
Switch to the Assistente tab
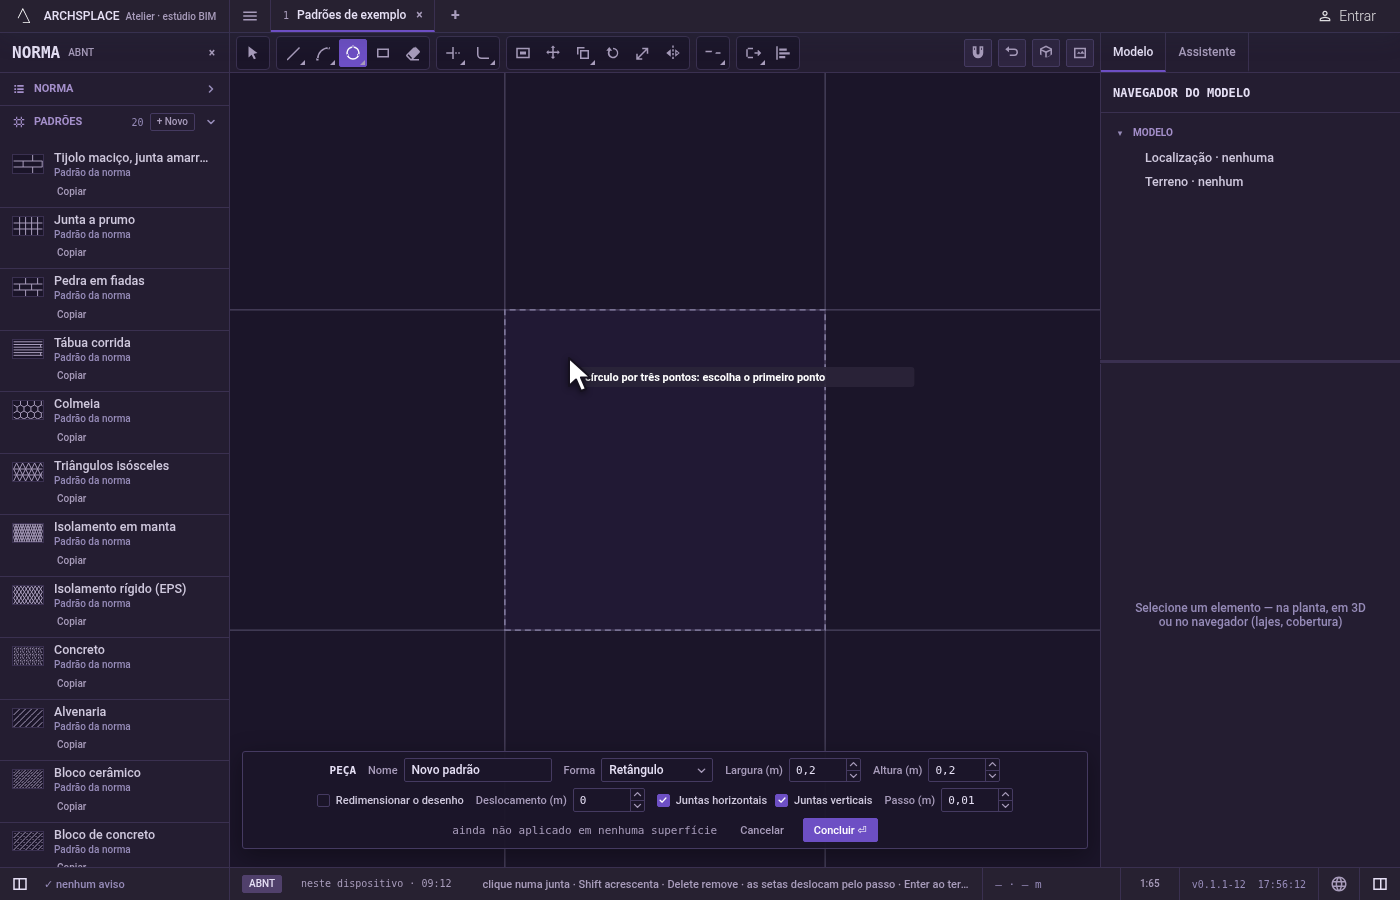click(1206, 52)
